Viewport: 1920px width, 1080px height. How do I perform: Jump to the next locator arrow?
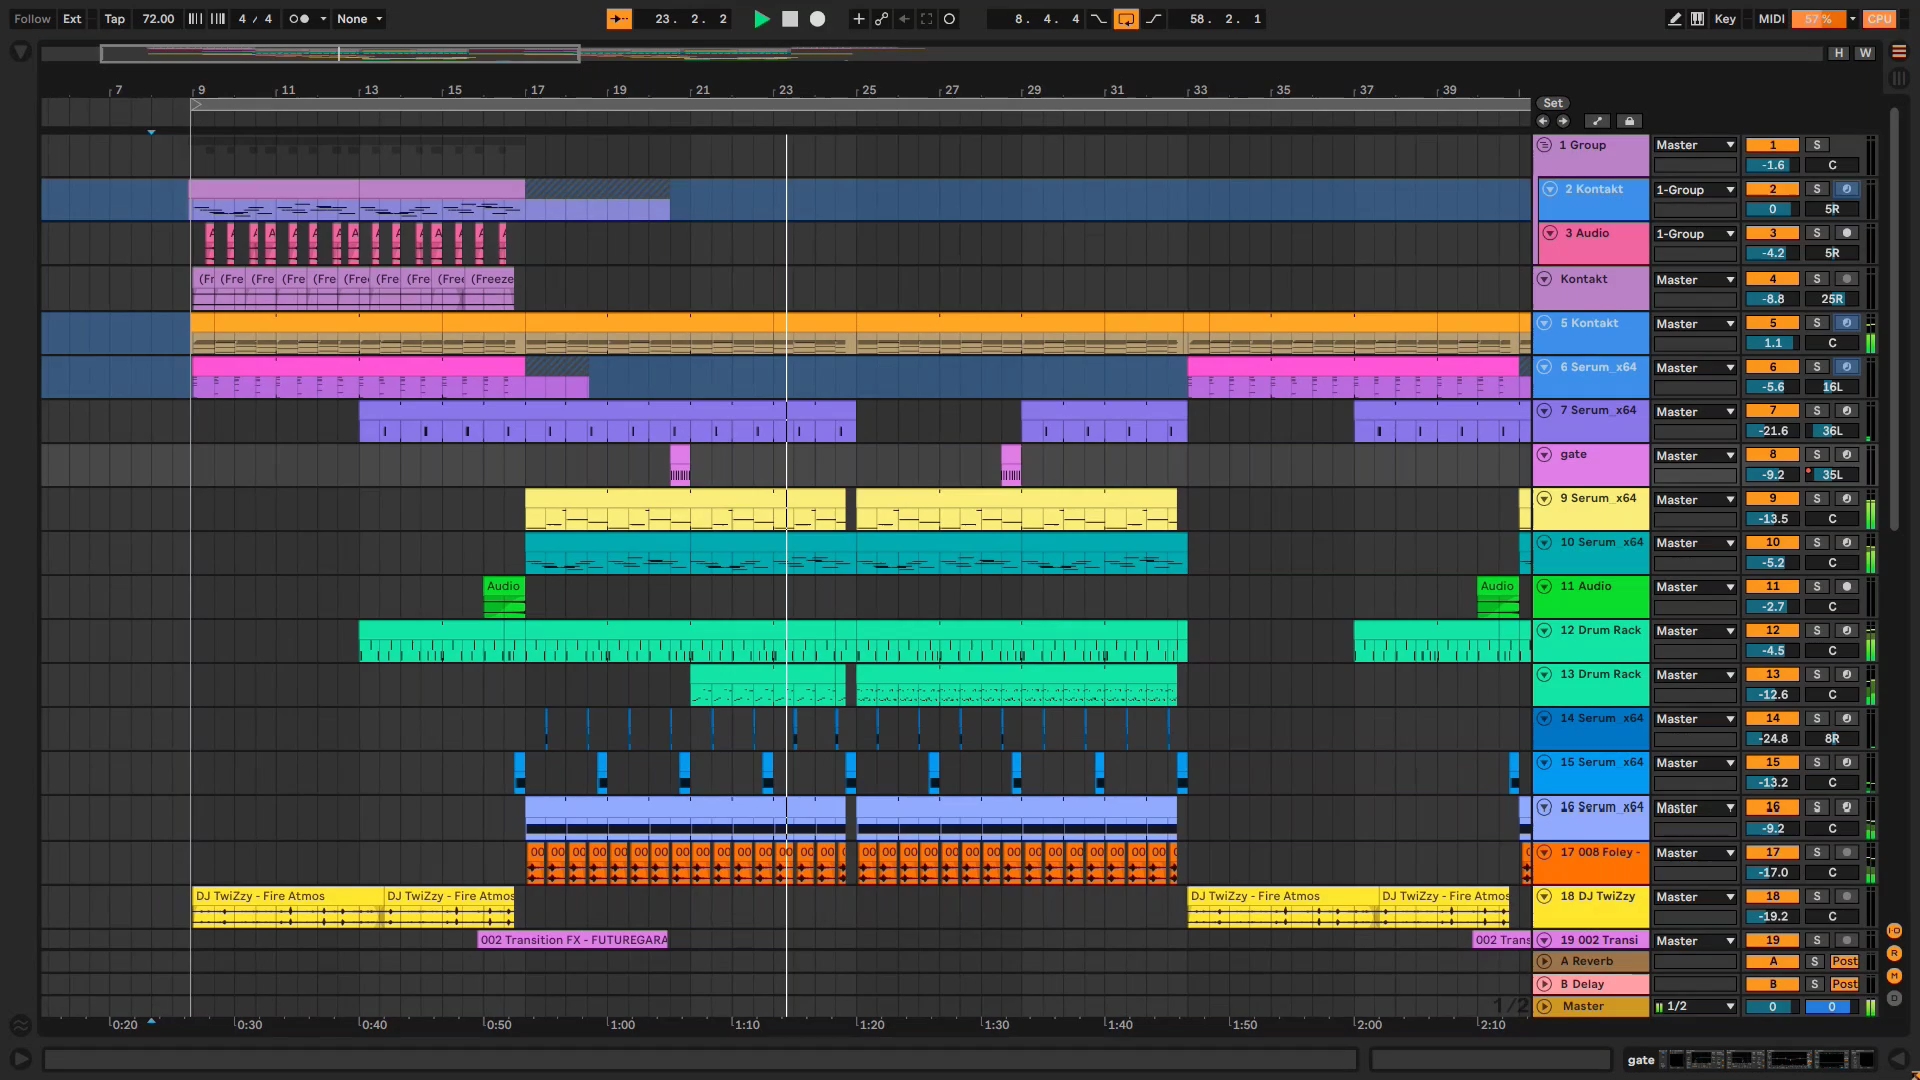1563,121
